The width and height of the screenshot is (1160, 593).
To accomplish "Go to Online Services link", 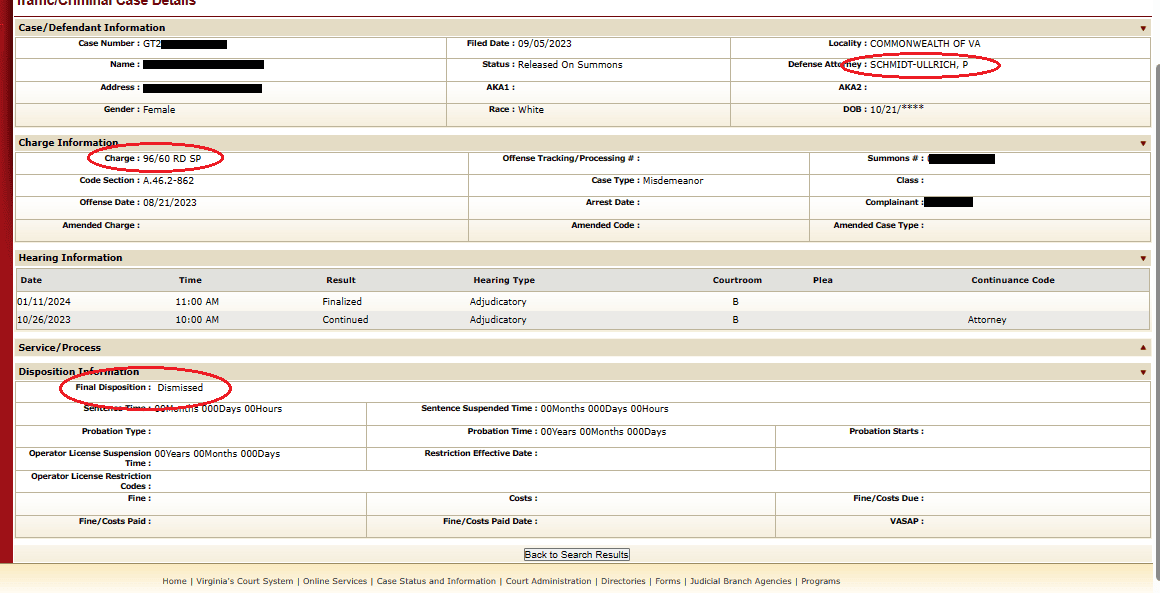I will tap(335, 581).
